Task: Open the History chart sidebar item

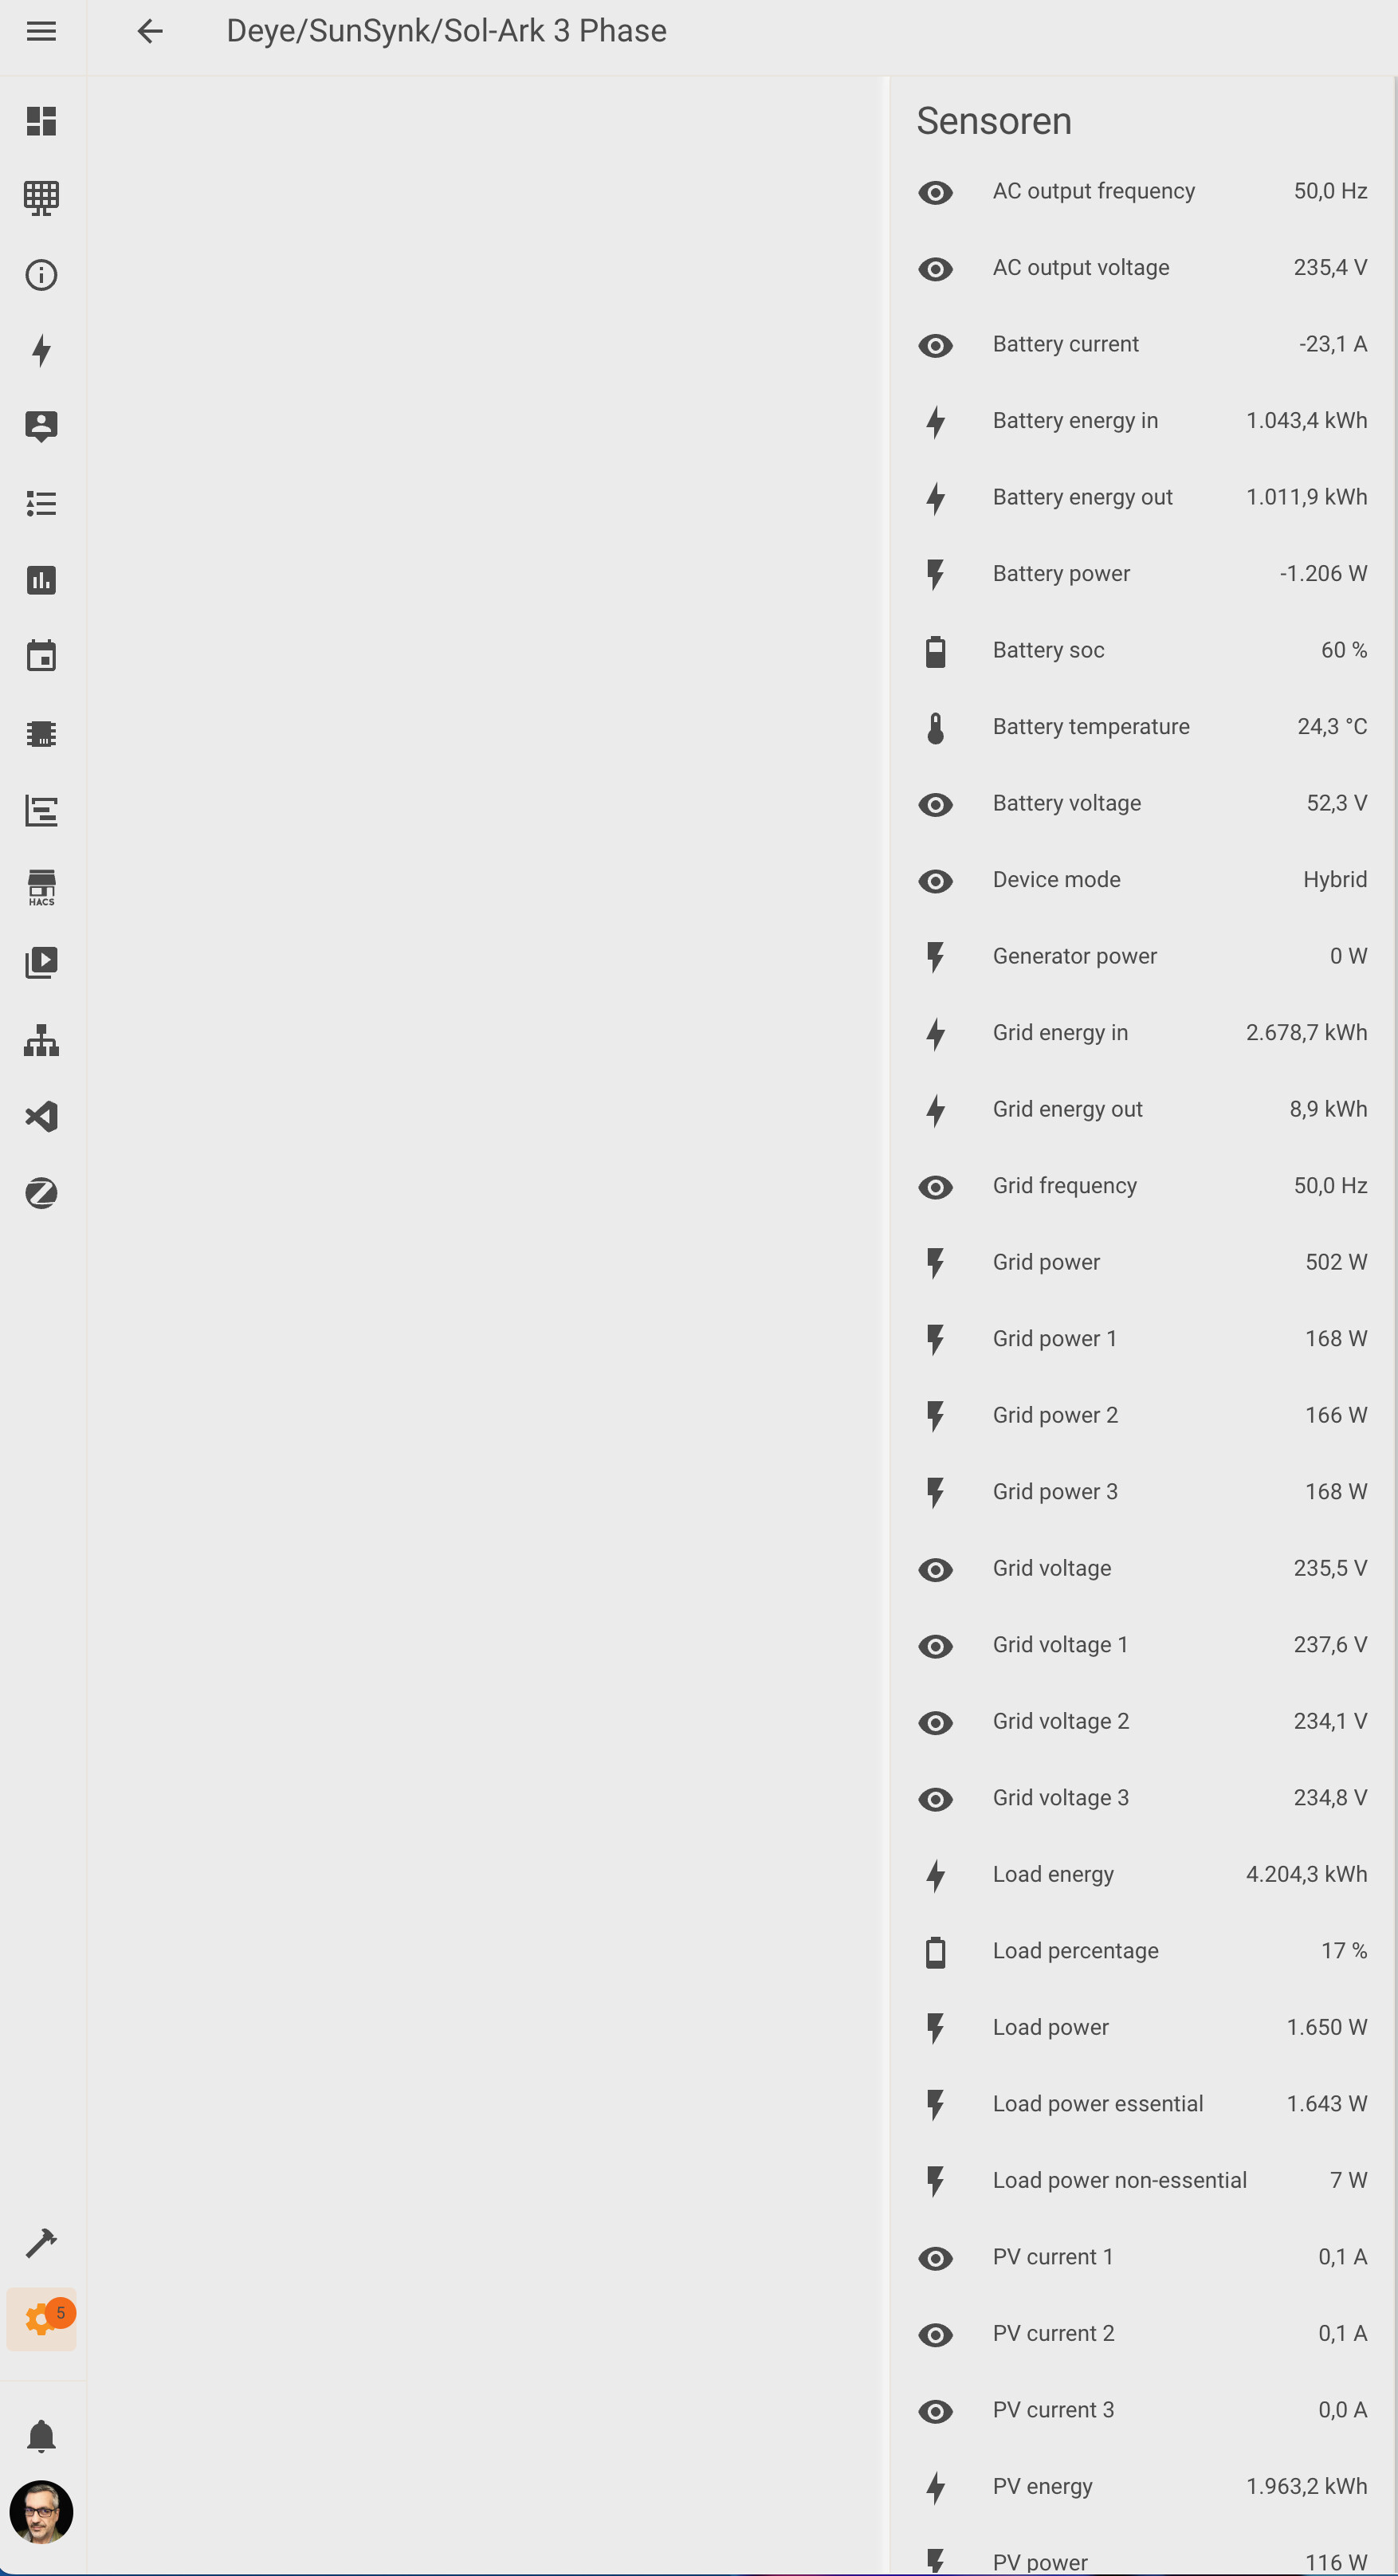Action: click(41, 580)
